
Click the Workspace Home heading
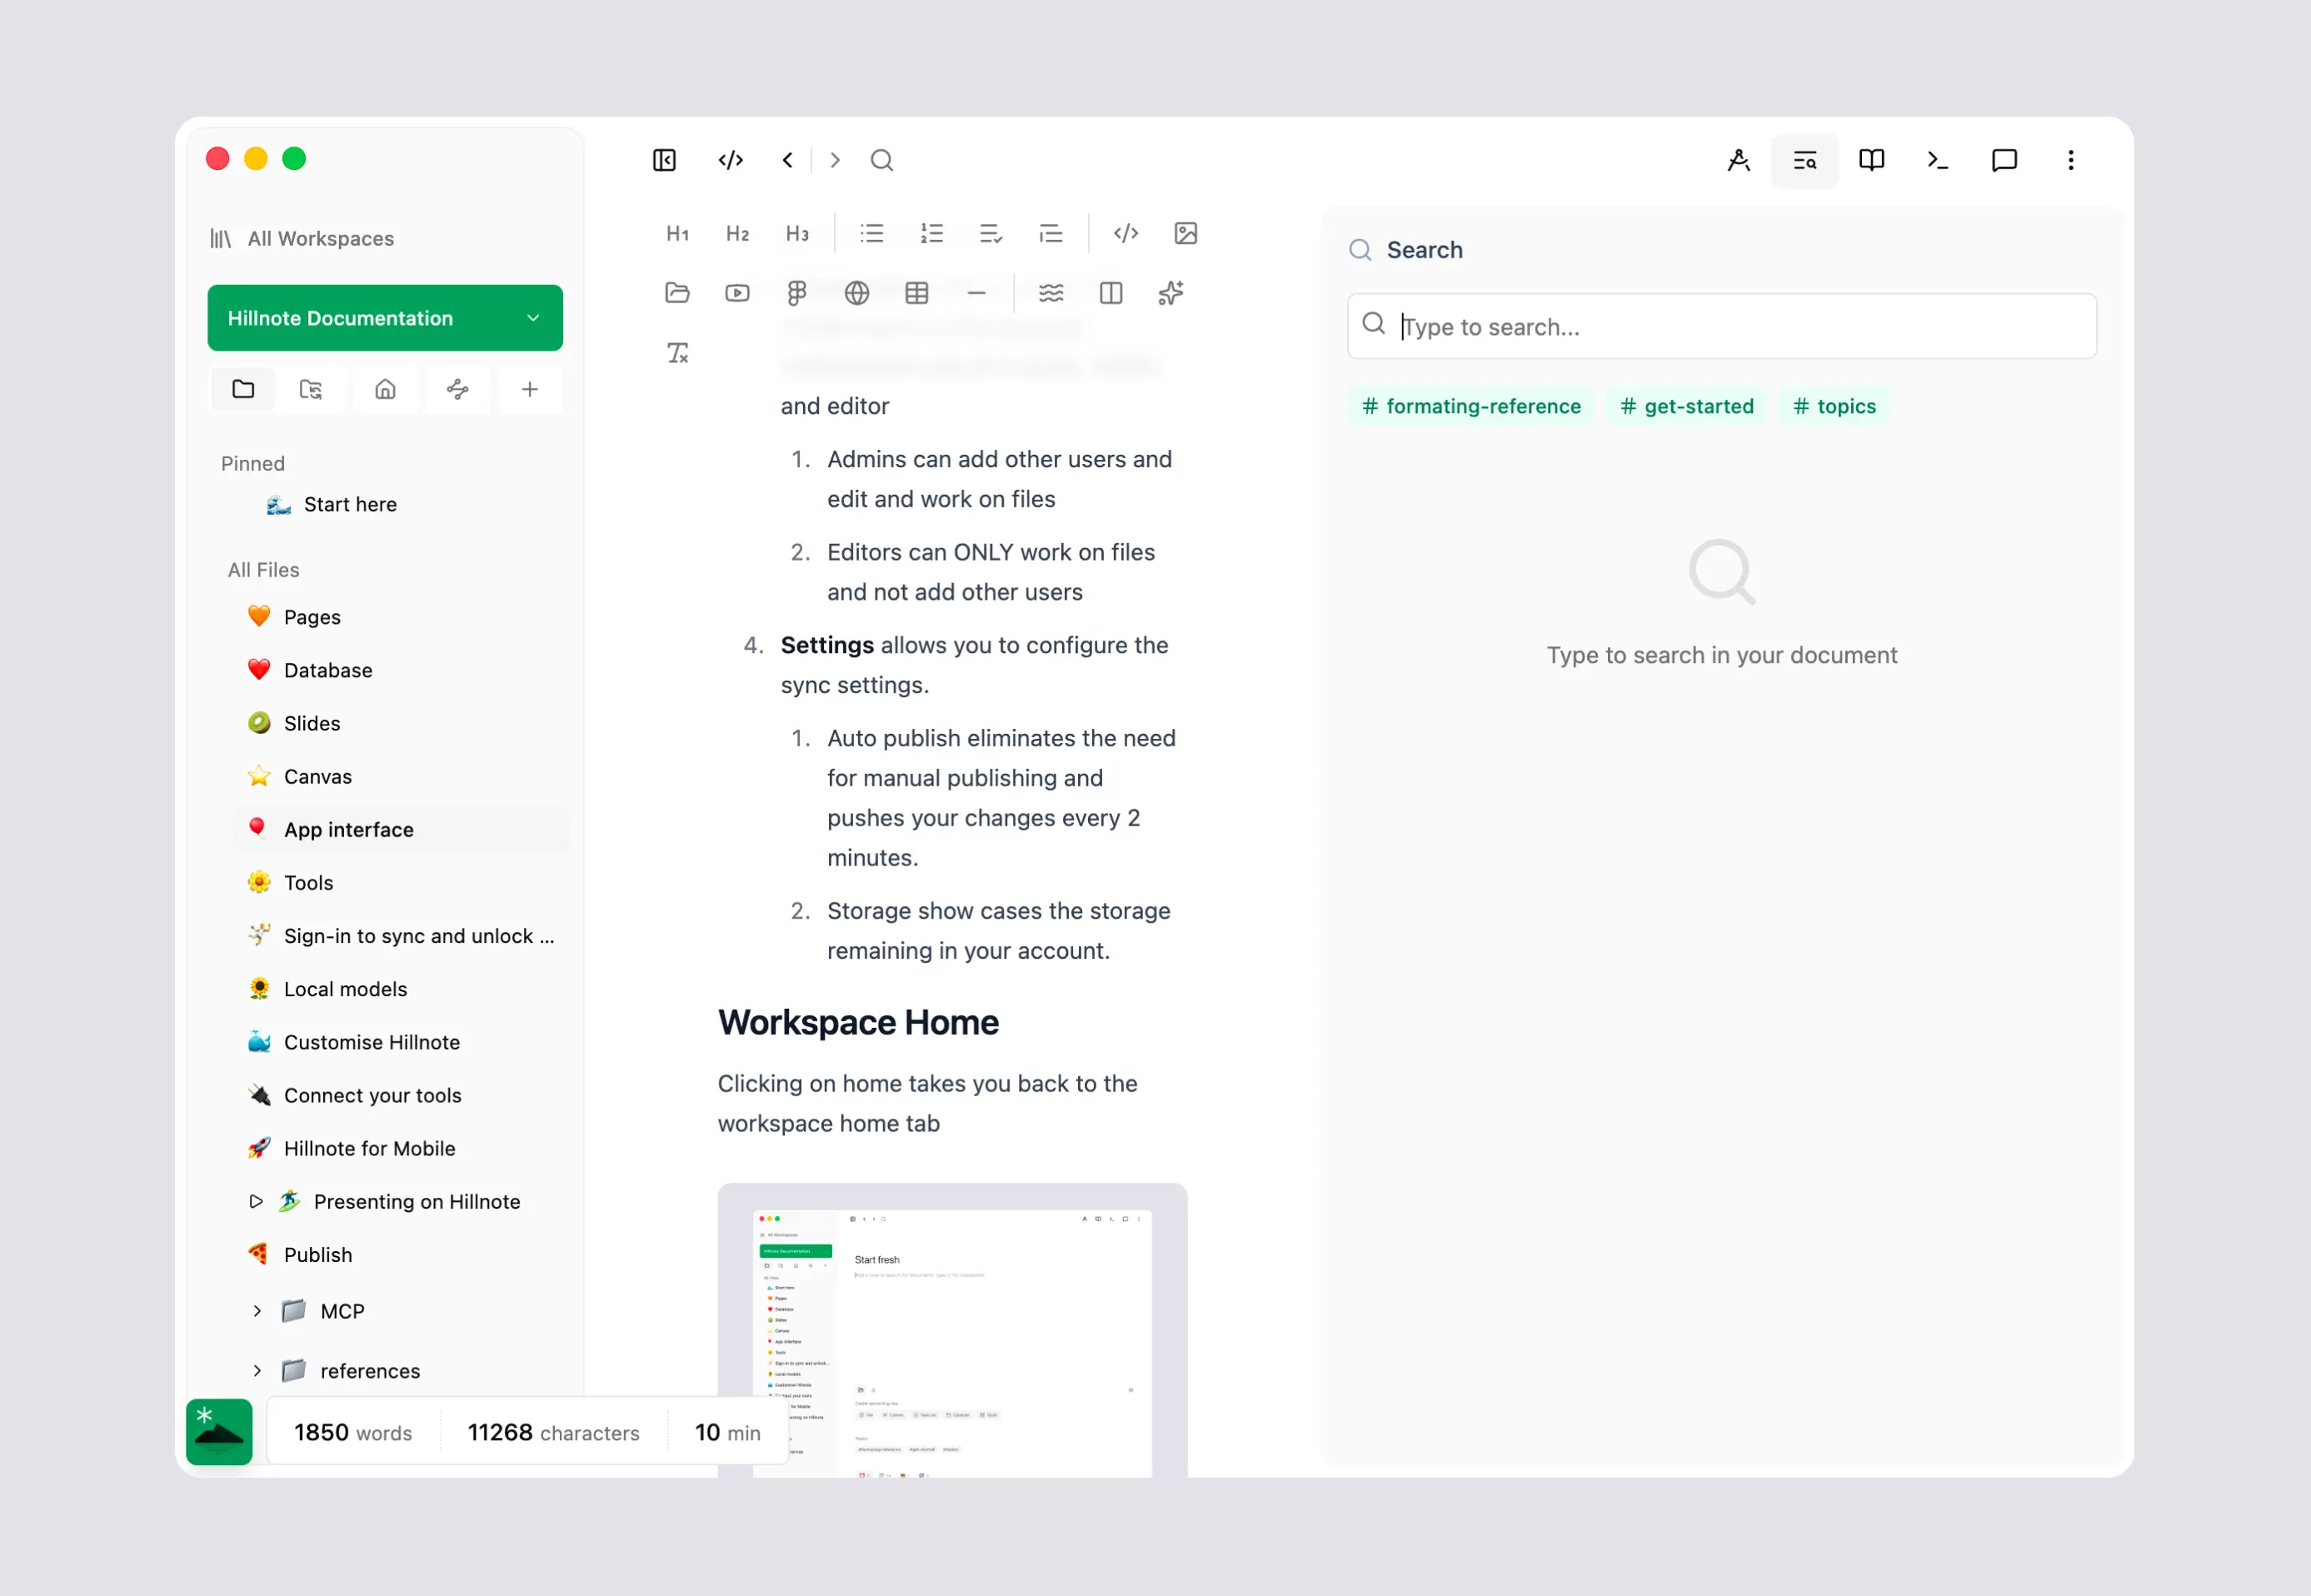tap(858, 1022)
